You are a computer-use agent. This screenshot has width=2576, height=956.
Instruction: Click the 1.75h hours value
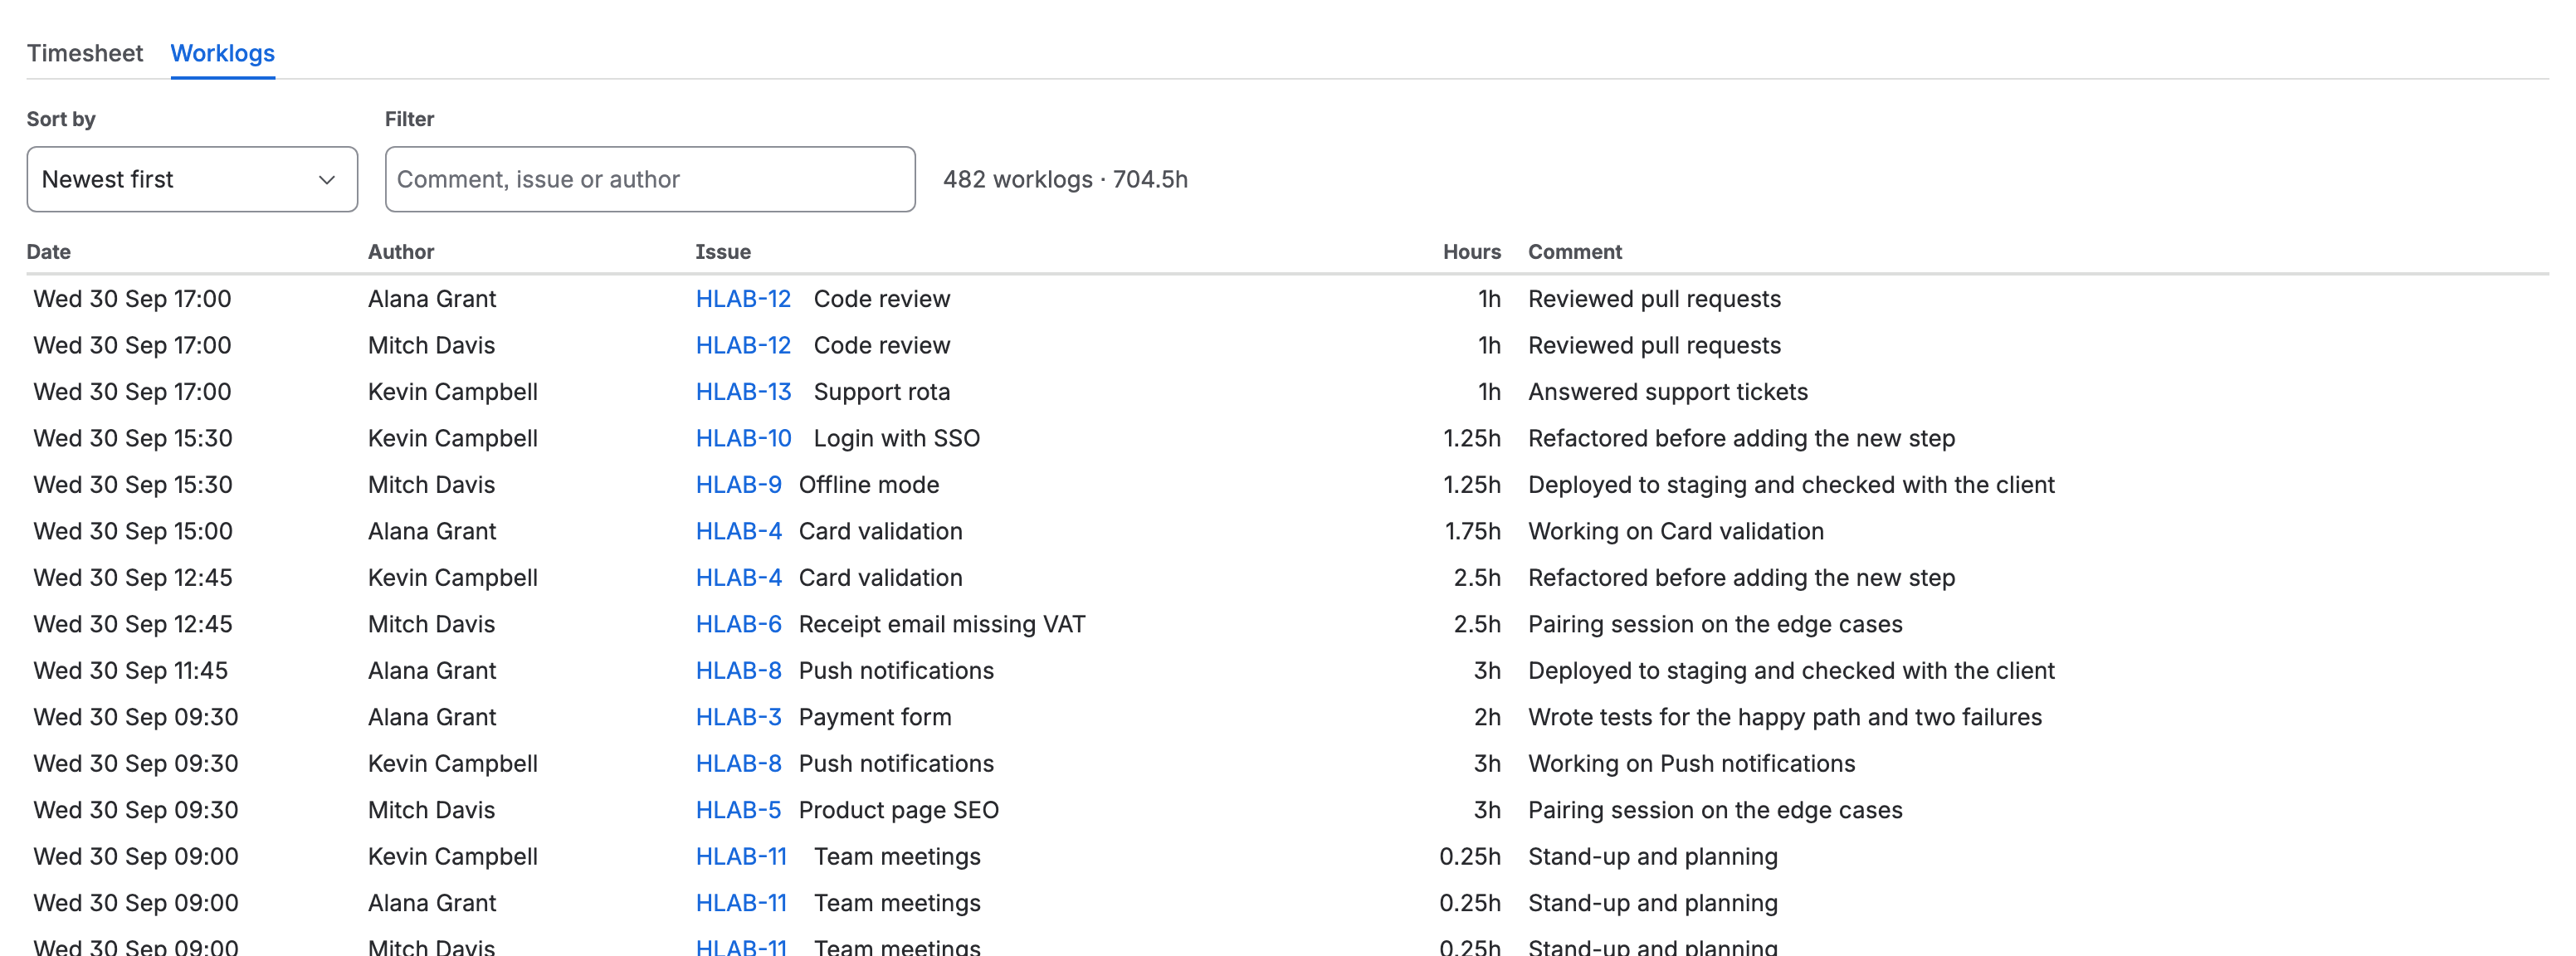(1472, 531)
